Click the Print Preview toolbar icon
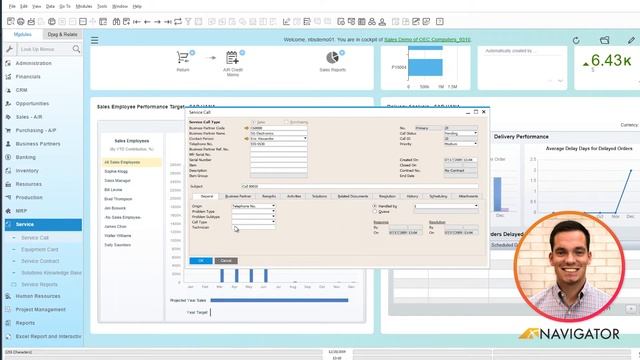Viewport: 640px width, 360px height. point(11,21)
